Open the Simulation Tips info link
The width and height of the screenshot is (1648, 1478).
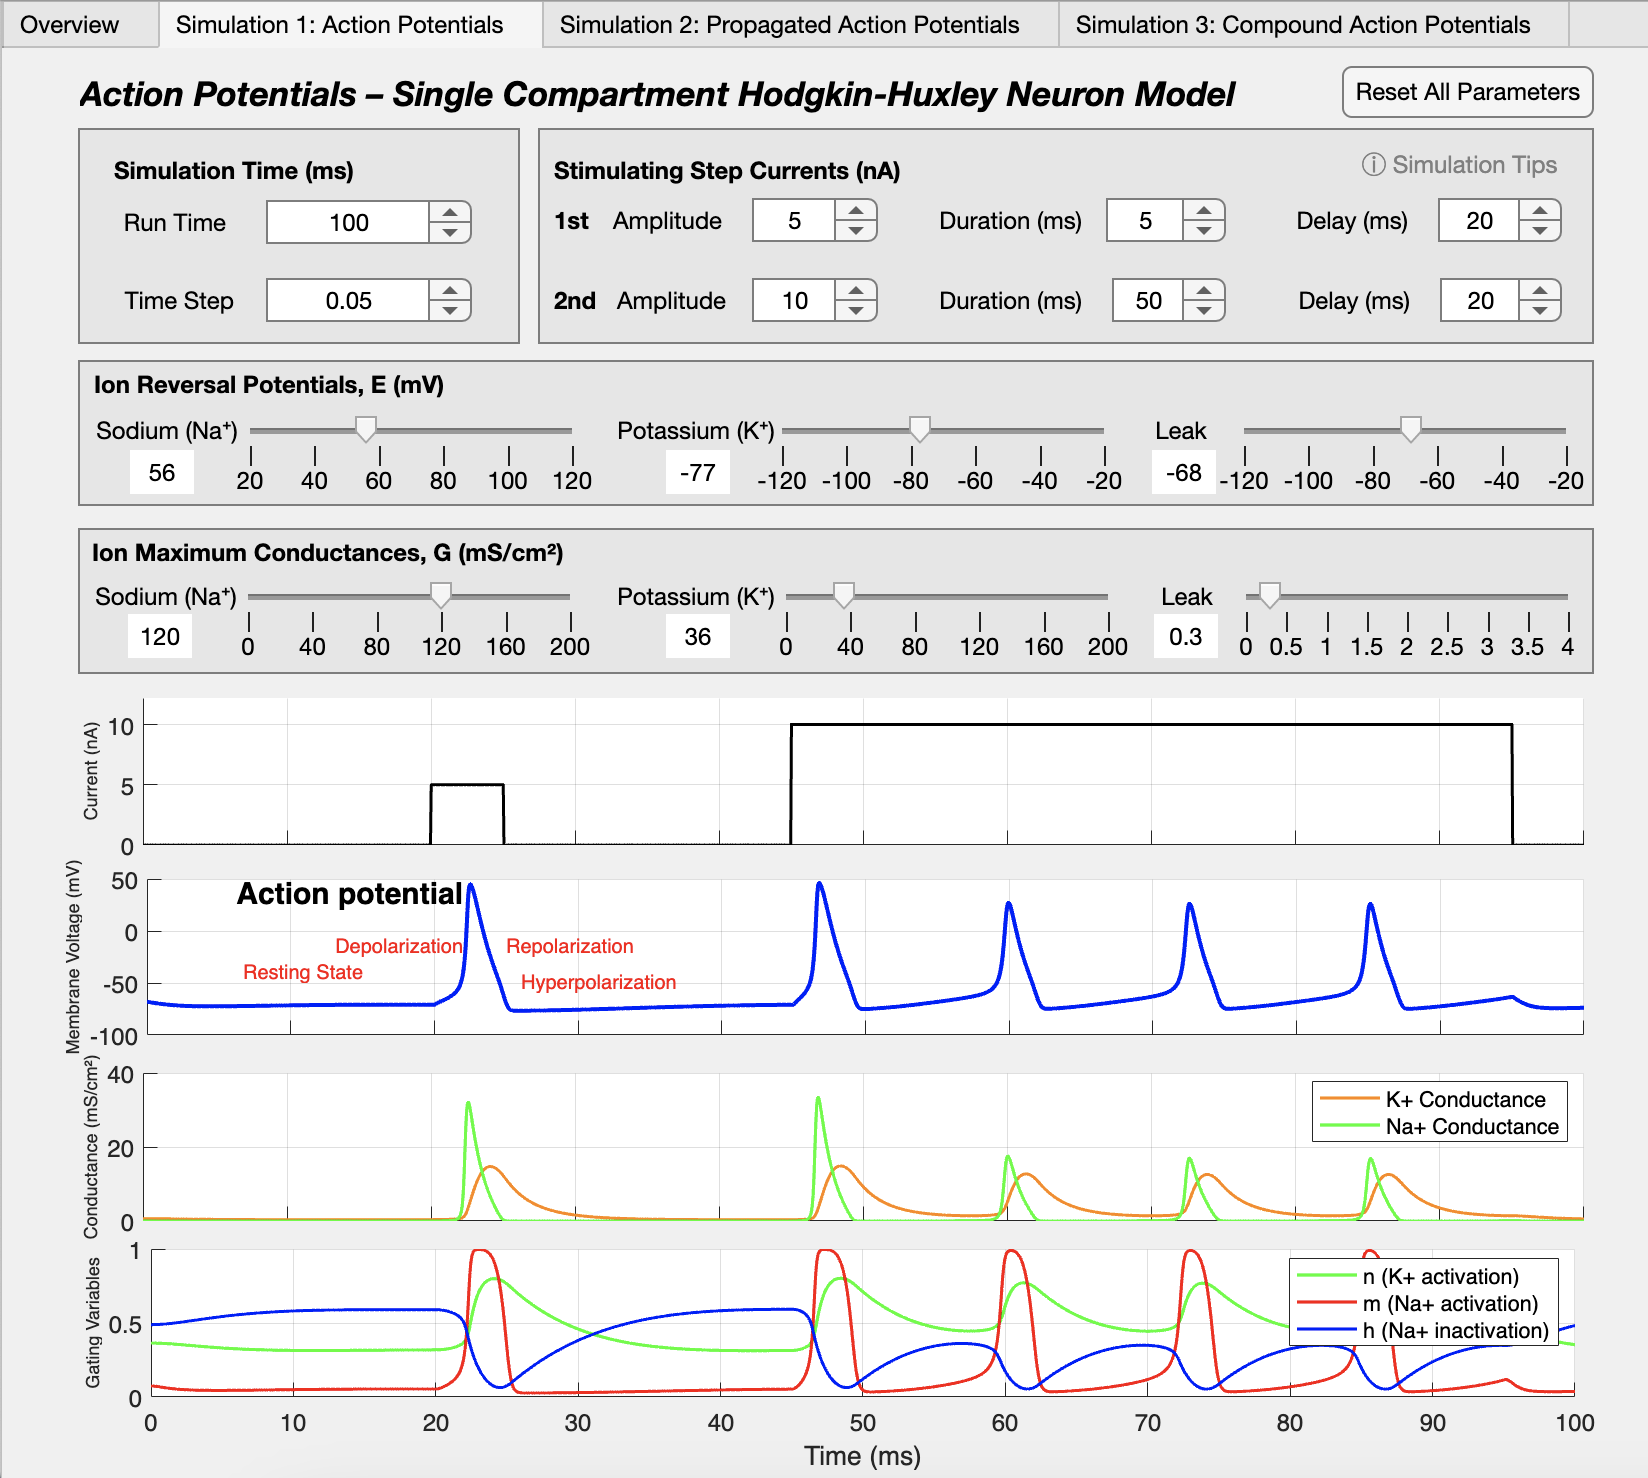(x=1460, y=165)
